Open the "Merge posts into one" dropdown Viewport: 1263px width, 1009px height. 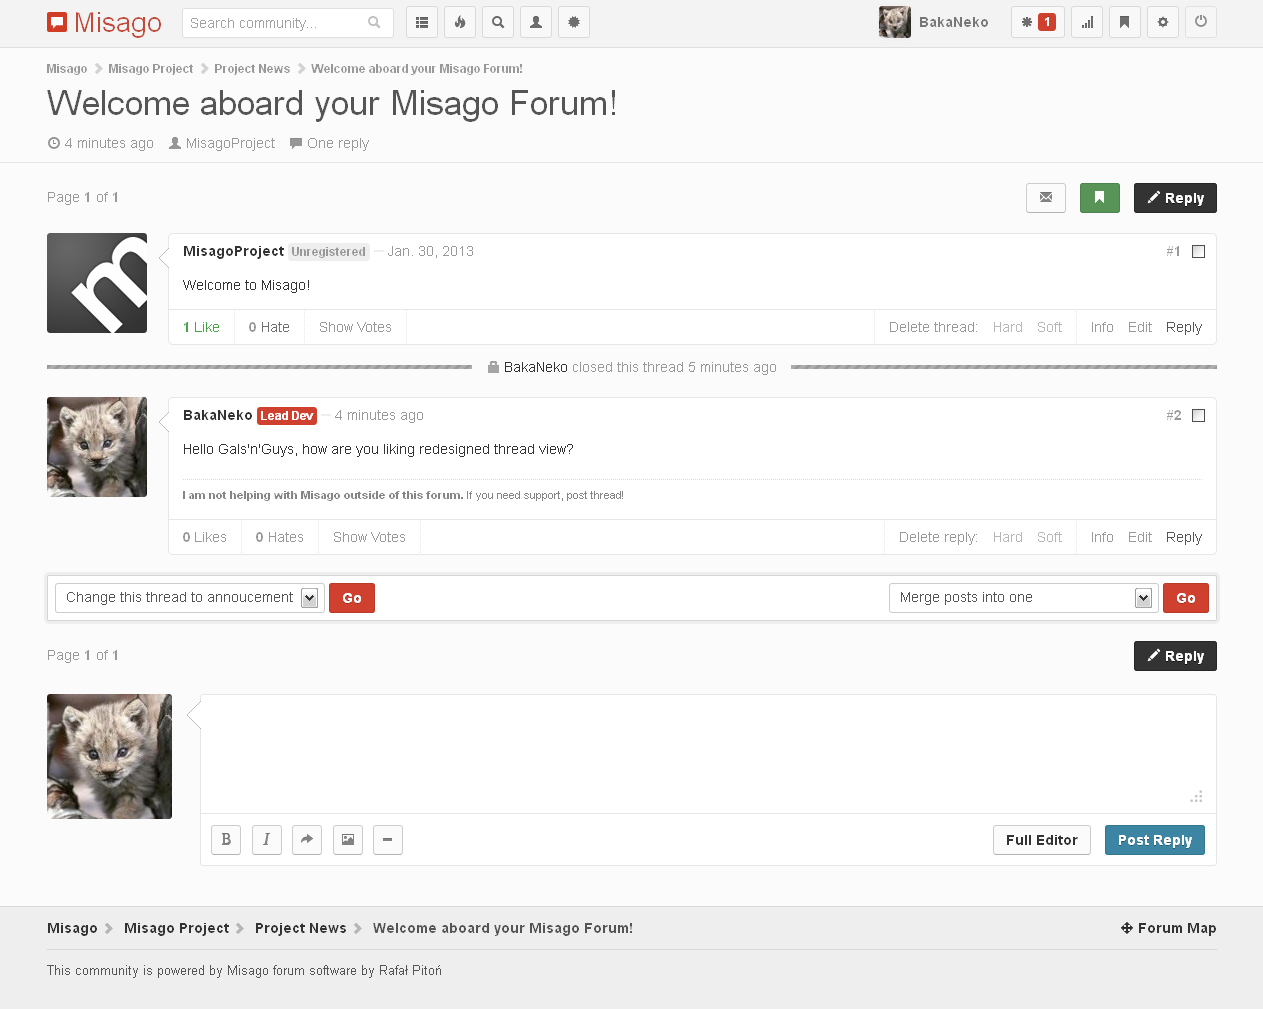point(1023,598)
